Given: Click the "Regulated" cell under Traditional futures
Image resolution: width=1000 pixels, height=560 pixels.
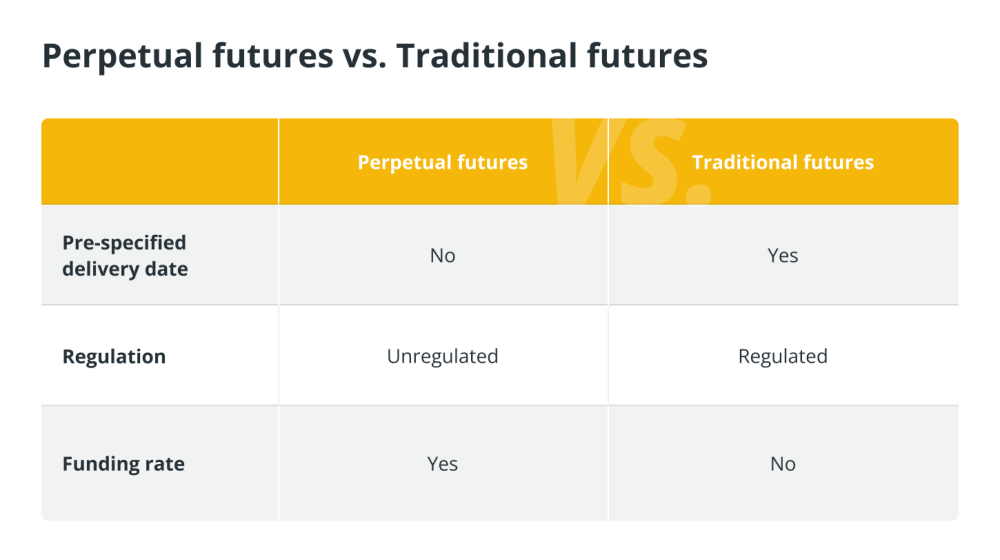Looking at the screenshot, I should point(783,356).
